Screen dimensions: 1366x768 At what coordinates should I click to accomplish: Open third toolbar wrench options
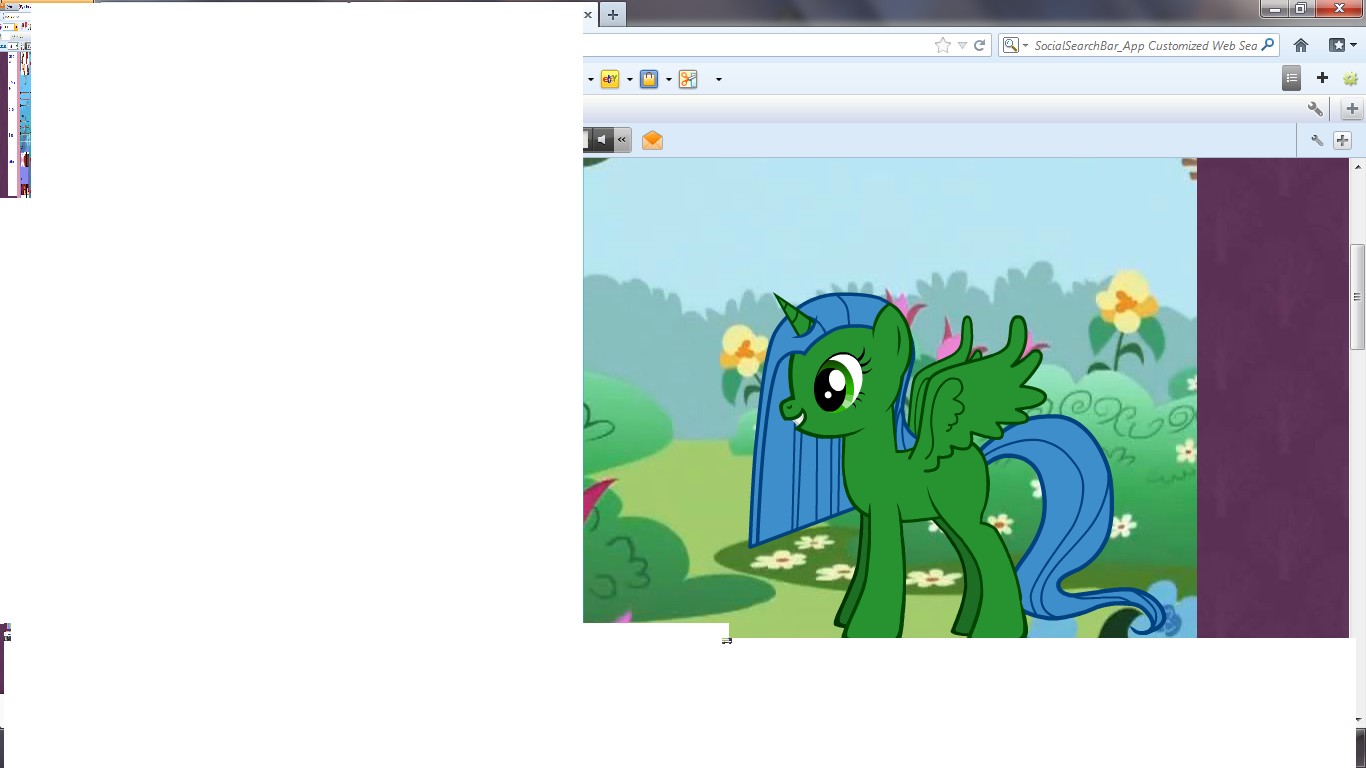(1315, 109)
